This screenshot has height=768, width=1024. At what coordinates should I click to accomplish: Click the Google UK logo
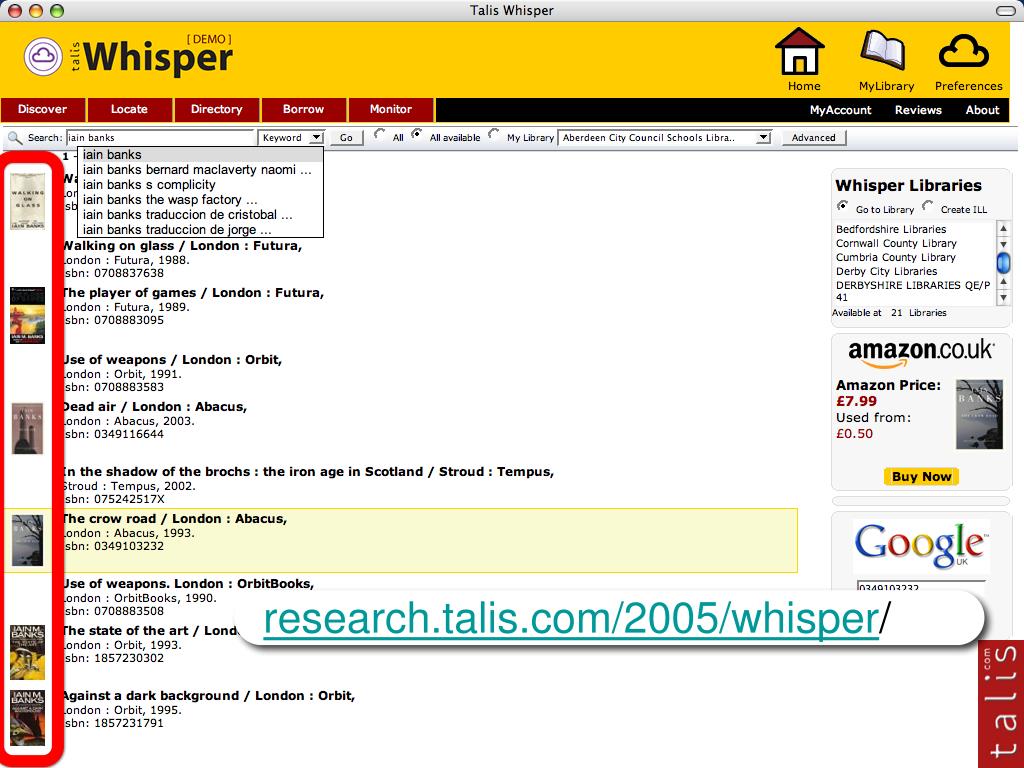(921, 545)
